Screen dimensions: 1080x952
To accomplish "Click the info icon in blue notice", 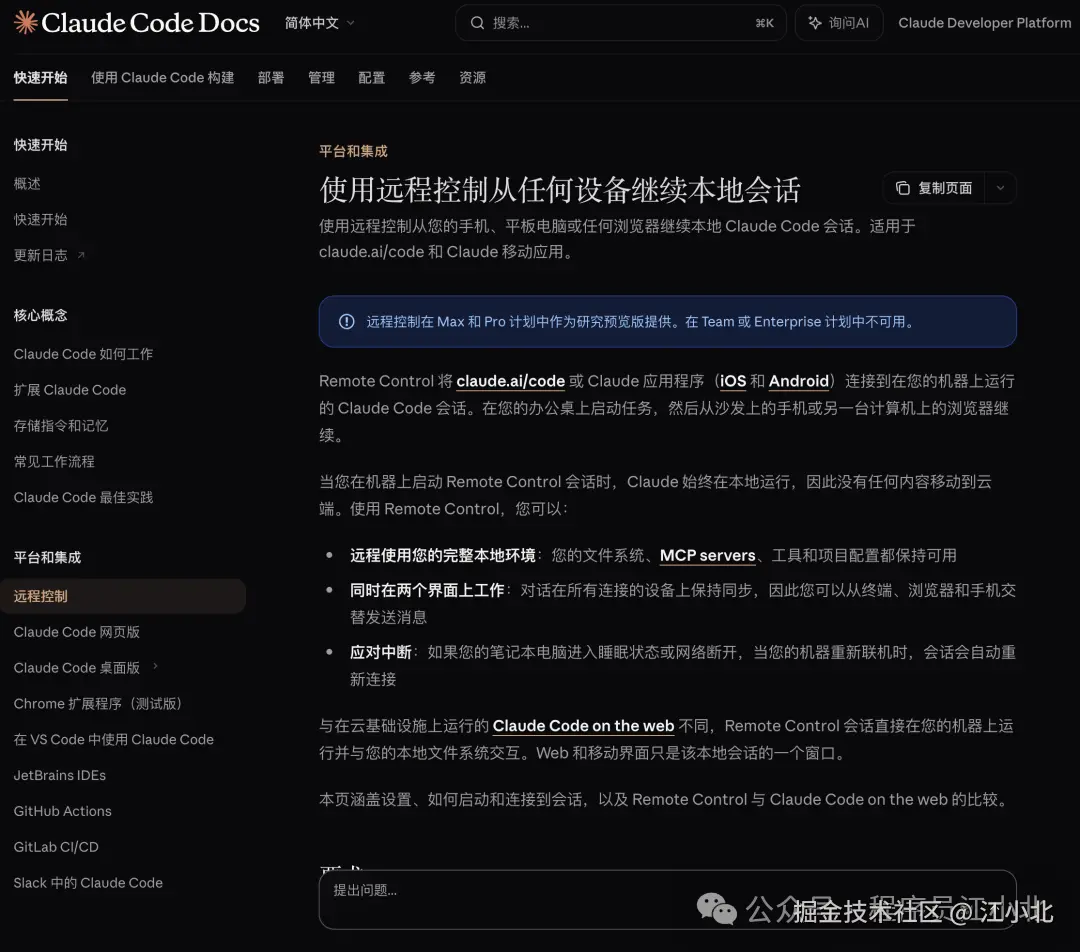I will coord(346,322).
